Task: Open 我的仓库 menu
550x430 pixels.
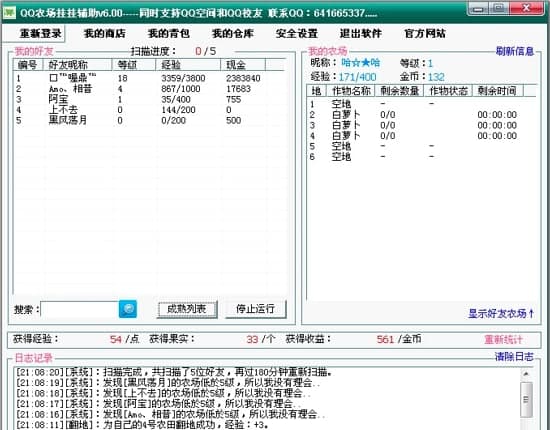Action: (x=233, y=33)
